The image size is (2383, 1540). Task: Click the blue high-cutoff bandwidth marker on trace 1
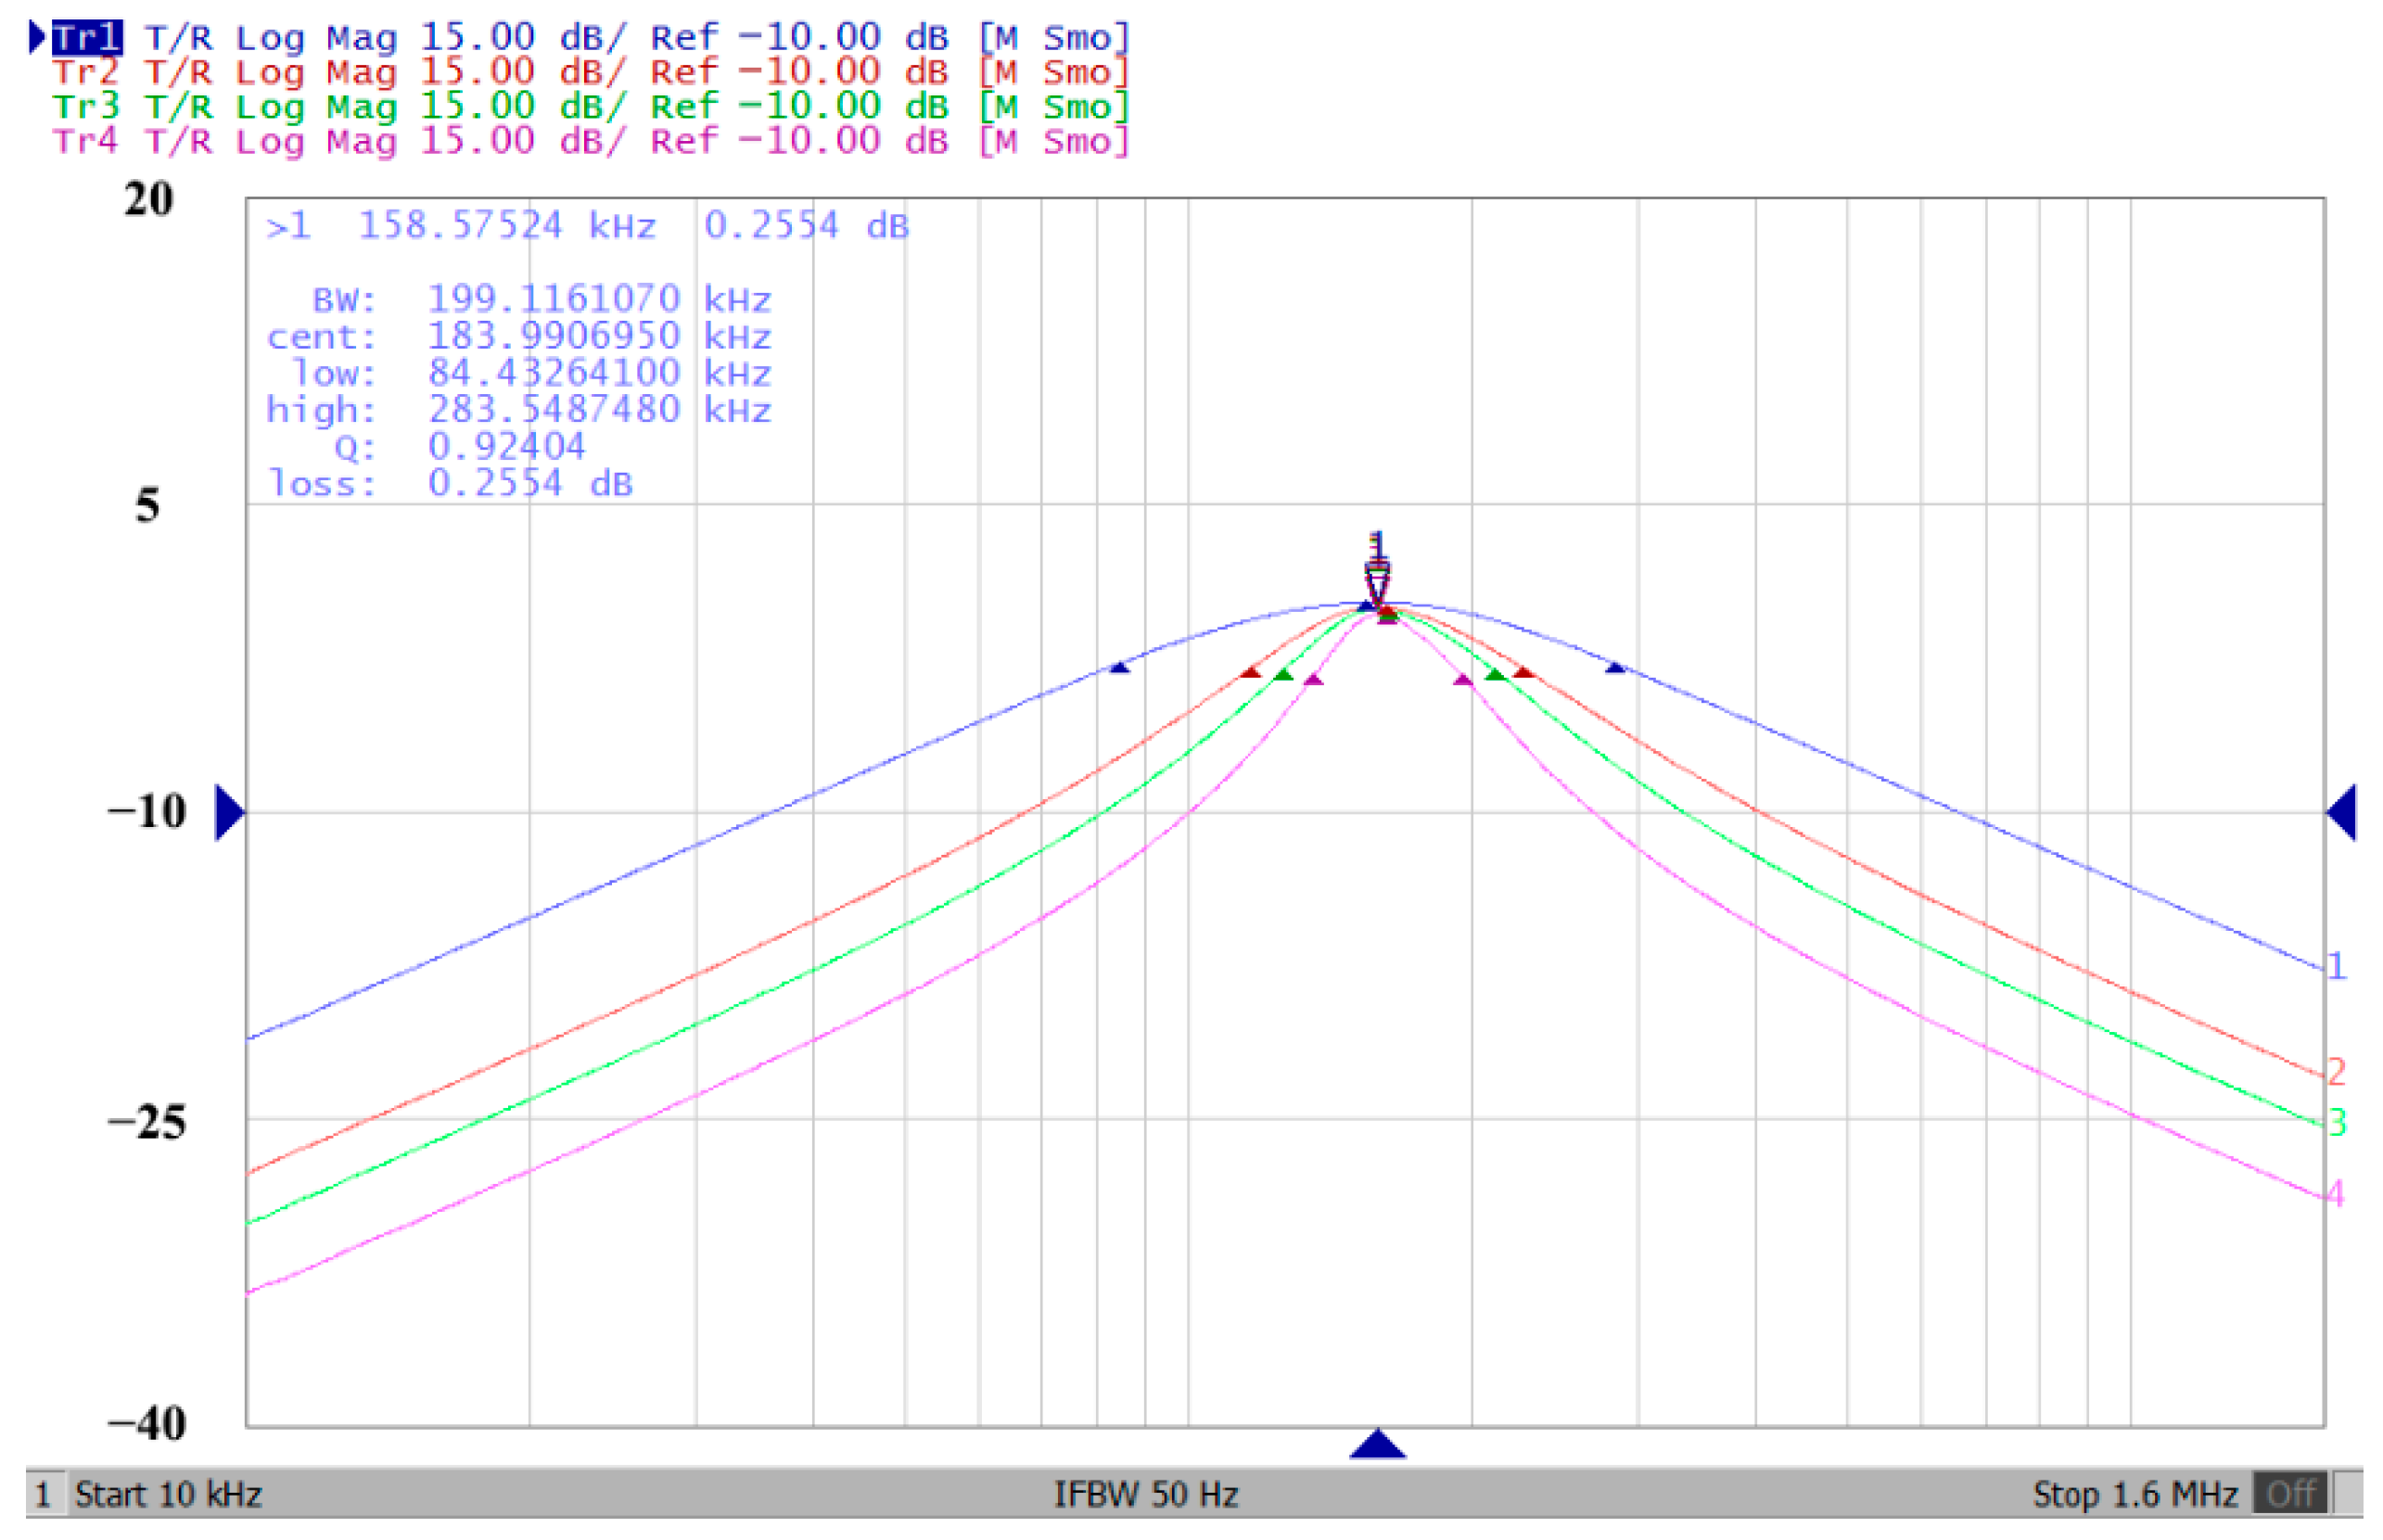[x=1615, y=667]
